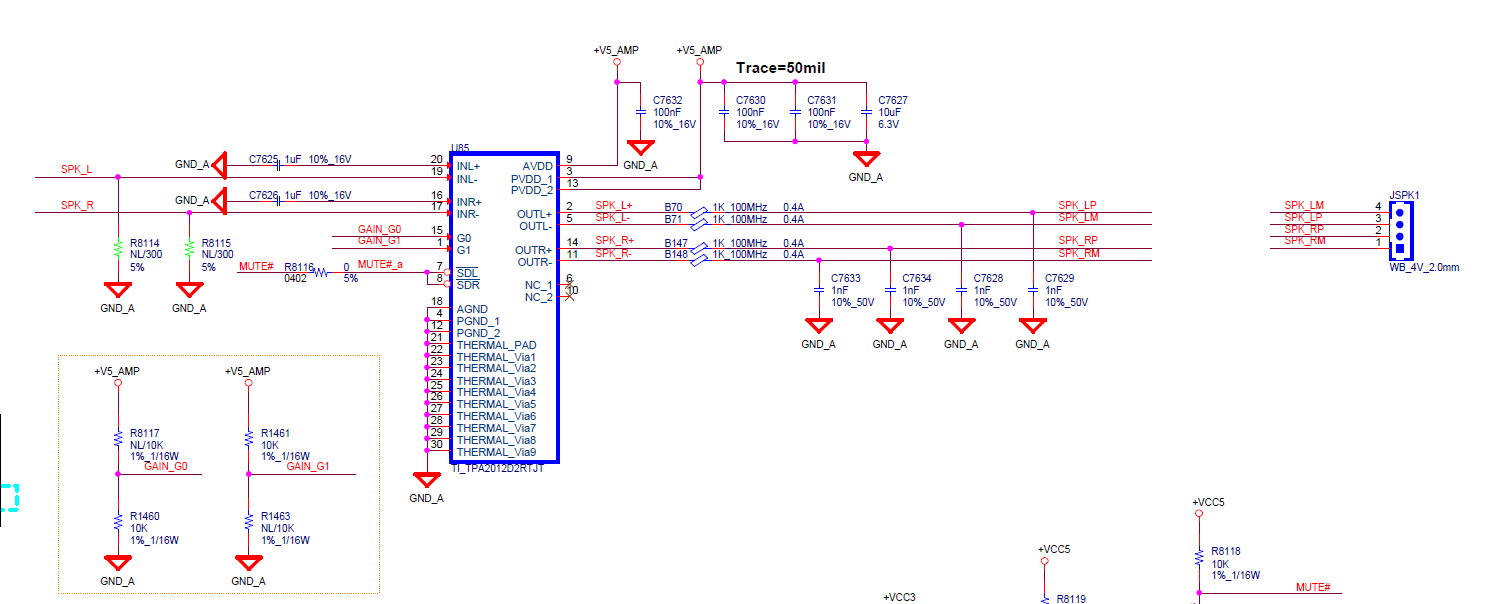Click the NC_2 no-connect X marker
1496x604 pixels.
569,296
